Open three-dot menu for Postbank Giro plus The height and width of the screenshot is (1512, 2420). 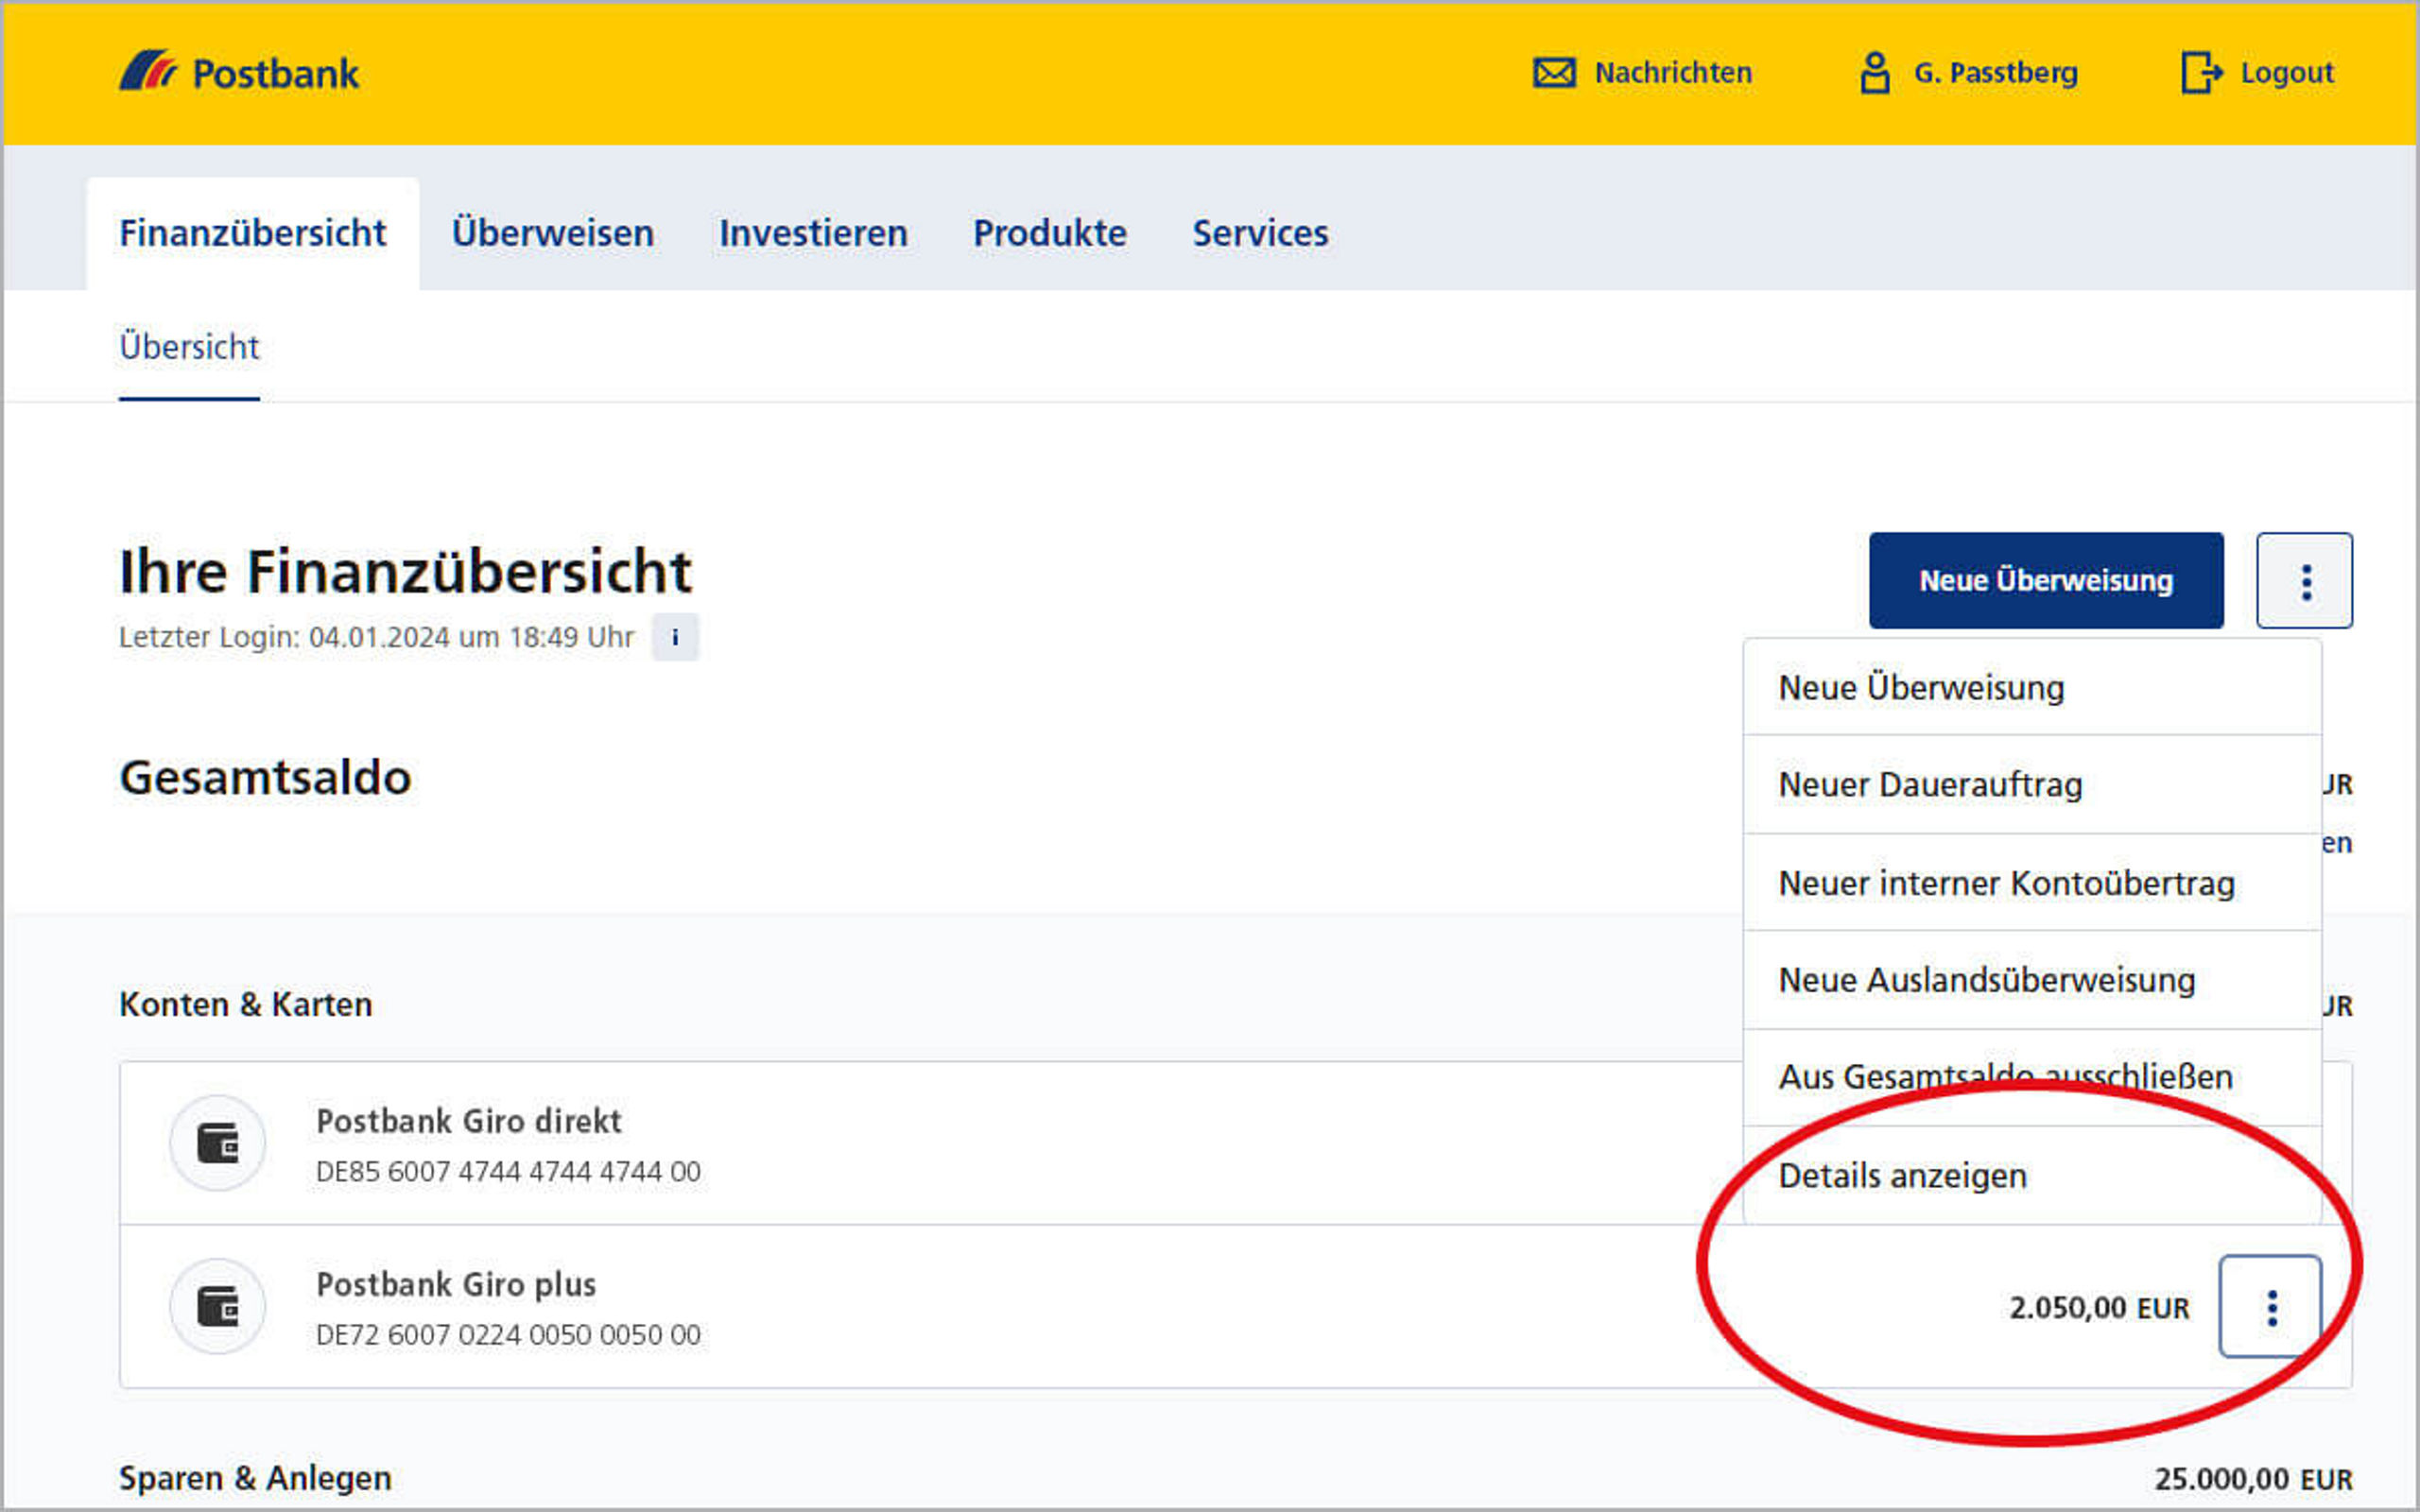(2271, 1307)
